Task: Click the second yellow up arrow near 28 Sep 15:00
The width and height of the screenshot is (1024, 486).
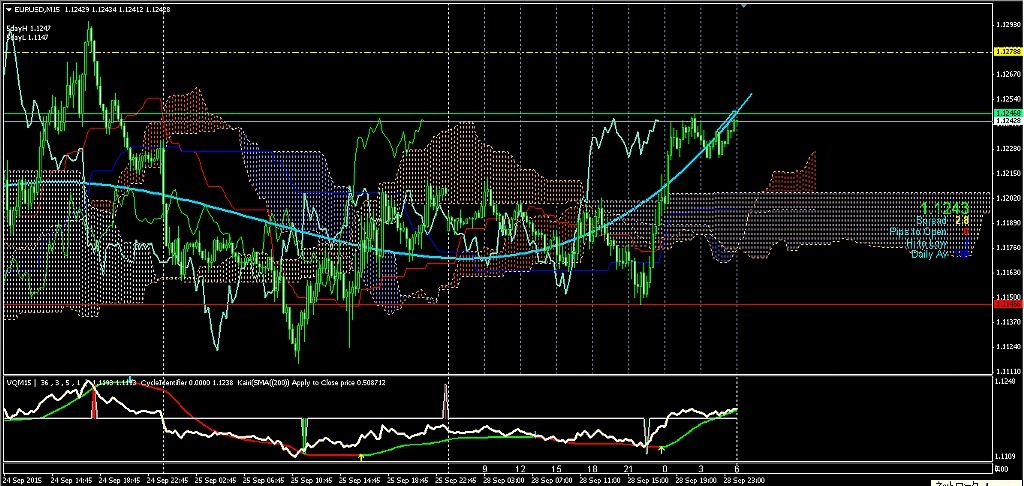Action: [x=662, y=449]
